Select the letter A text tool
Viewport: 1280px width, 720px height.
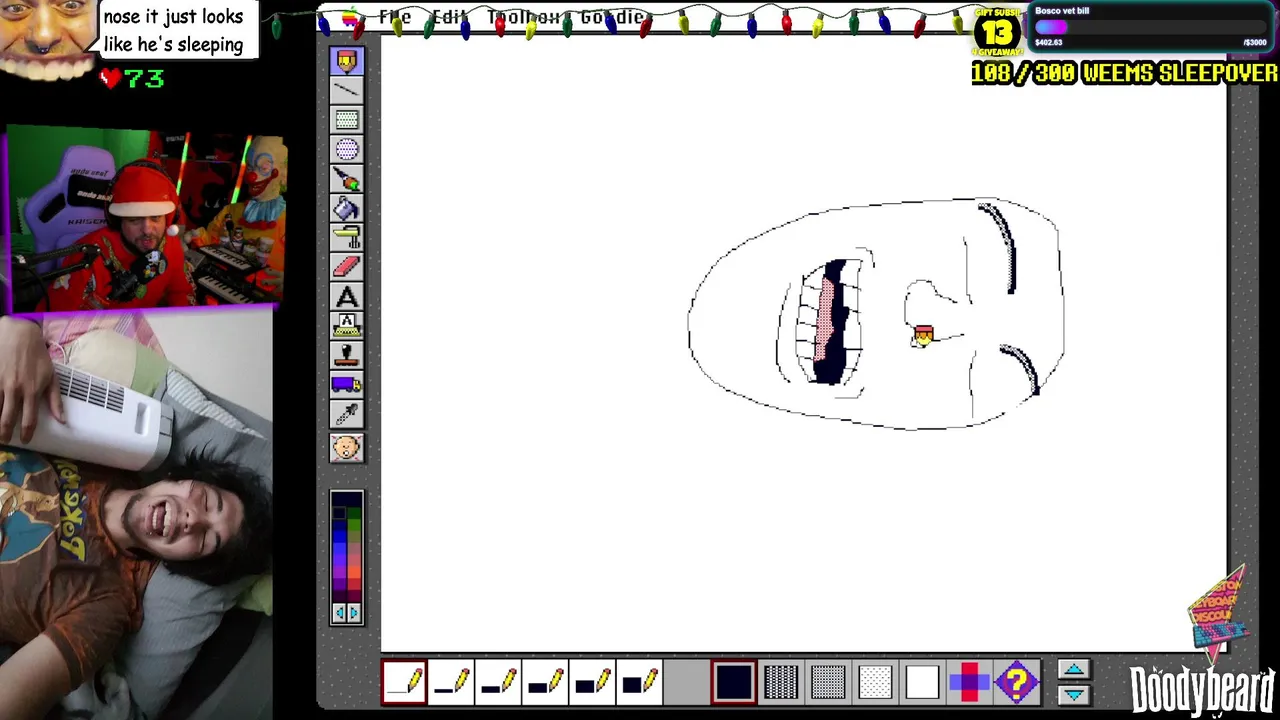tap(347, 296)
